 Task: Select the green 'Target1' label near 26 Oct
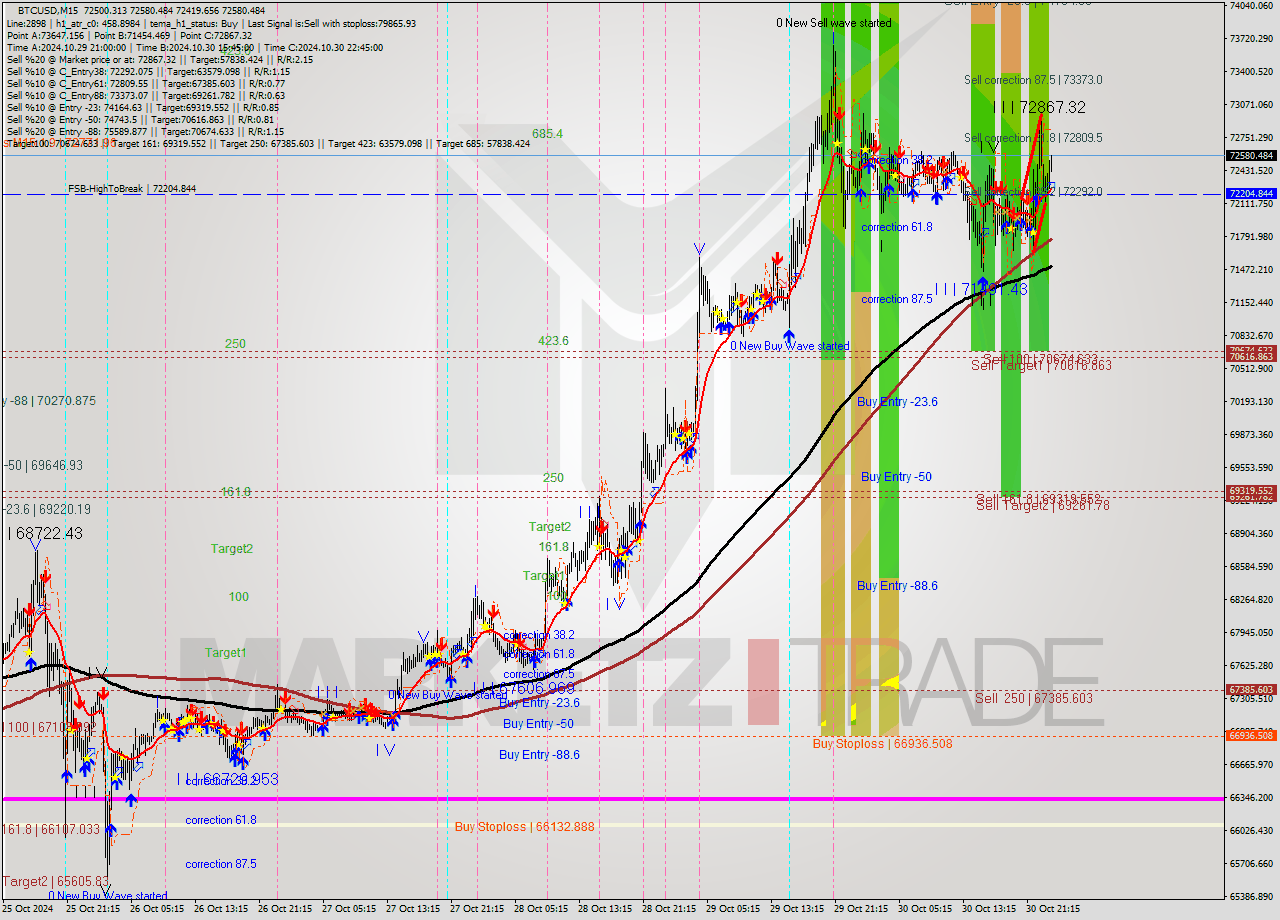tap(226, 653)
